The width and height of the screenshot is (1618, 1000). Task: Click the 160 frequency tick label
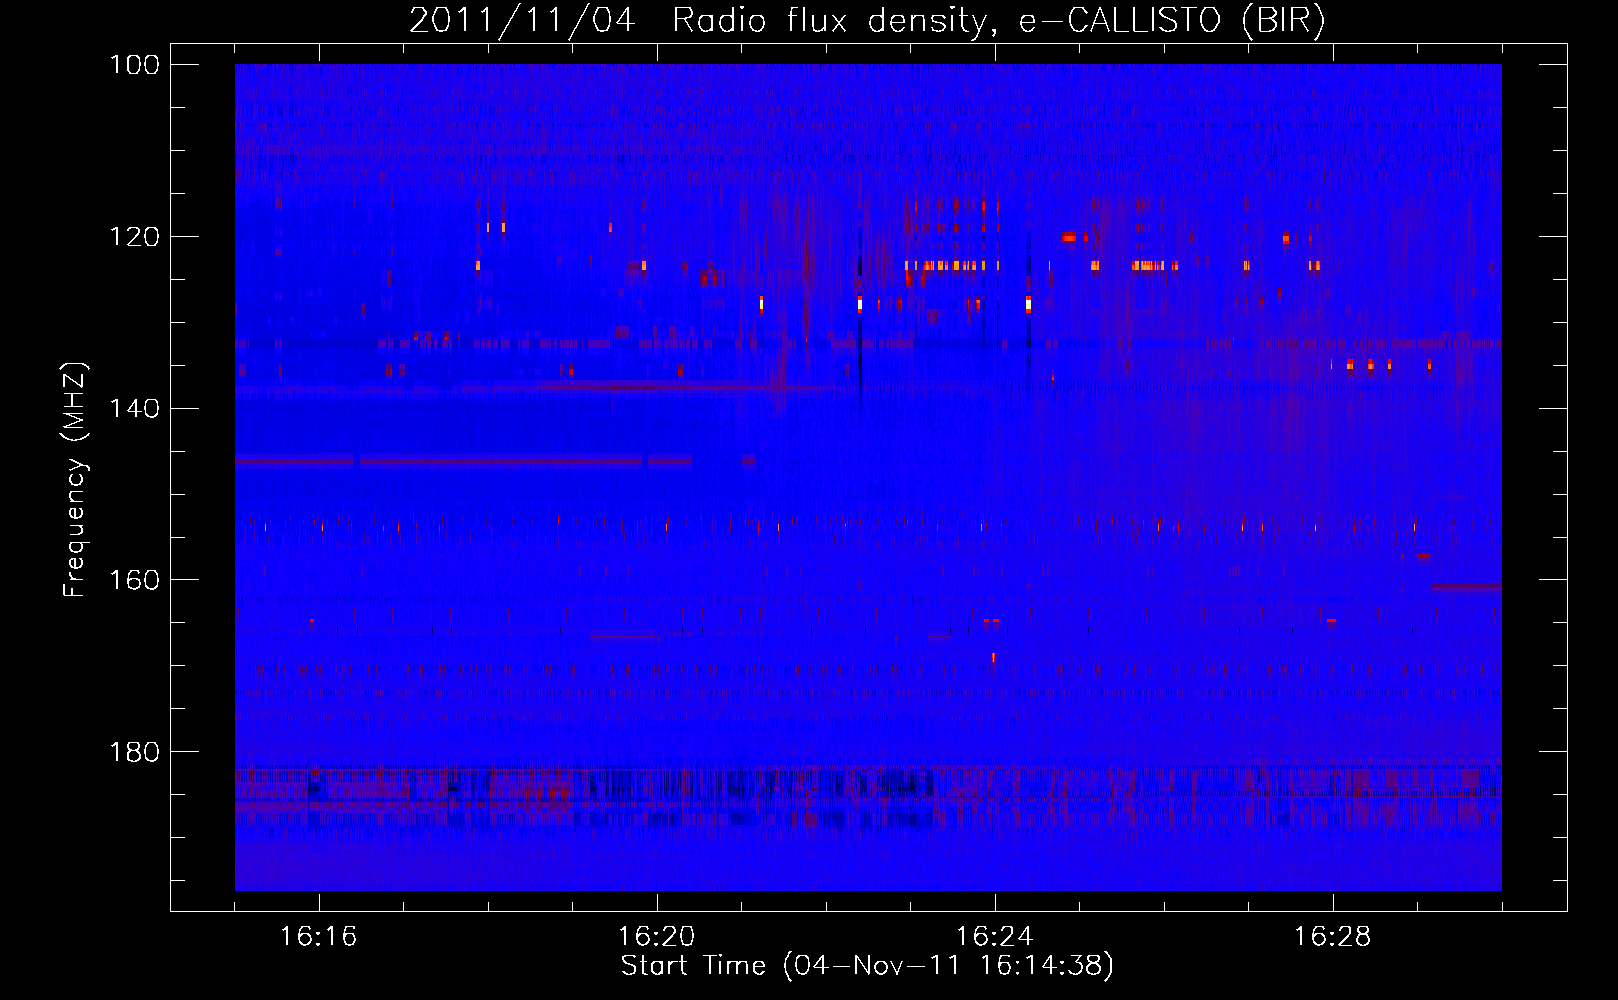133,580
